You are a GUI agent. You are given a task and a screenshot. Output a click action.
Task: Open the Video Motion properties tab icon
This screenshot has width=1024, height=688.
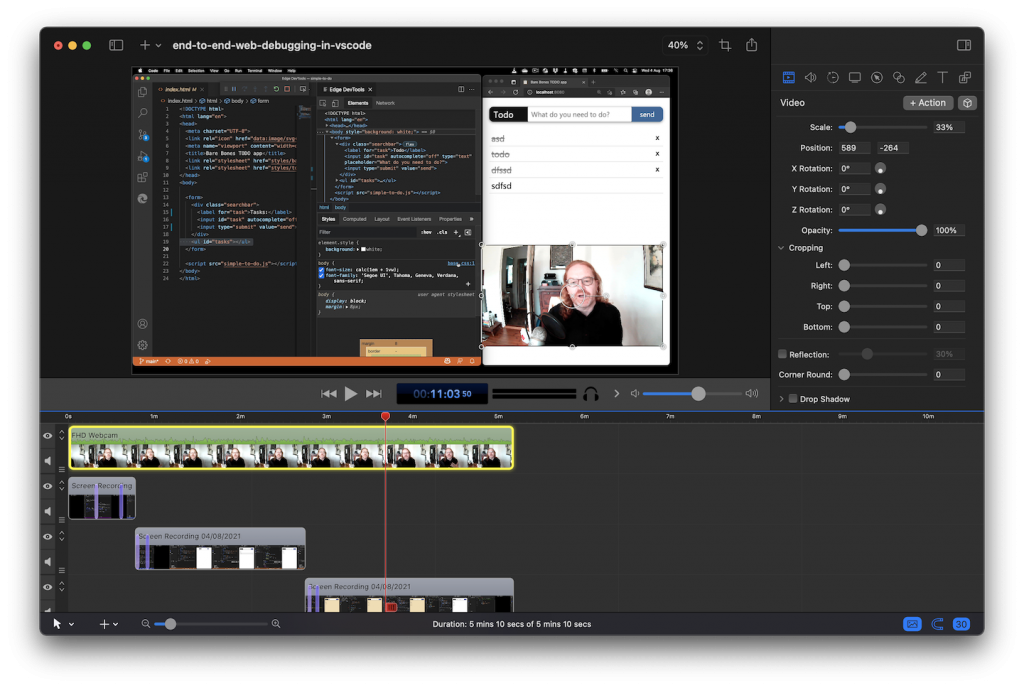coord(833,78)
